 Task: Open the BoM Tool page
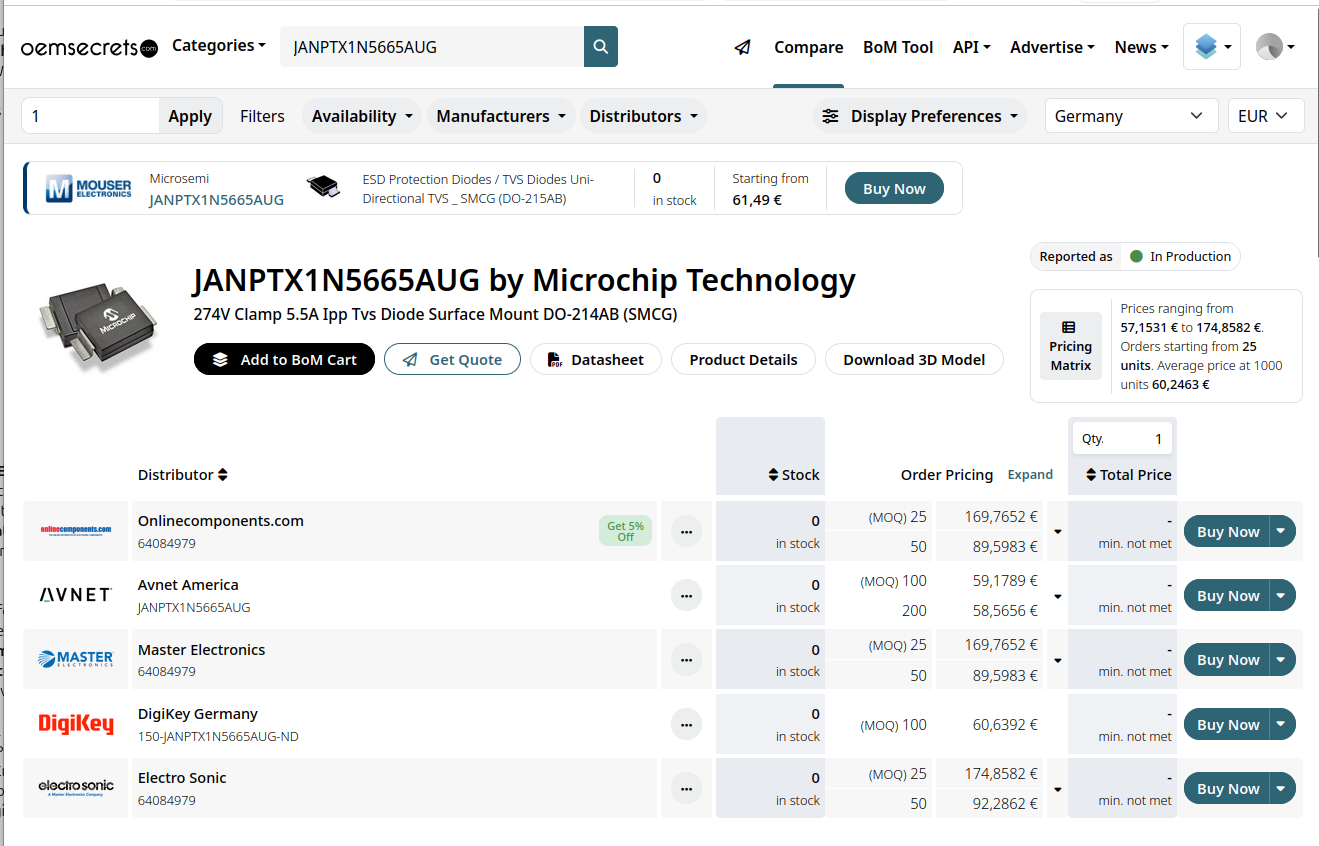click(898, 47)
